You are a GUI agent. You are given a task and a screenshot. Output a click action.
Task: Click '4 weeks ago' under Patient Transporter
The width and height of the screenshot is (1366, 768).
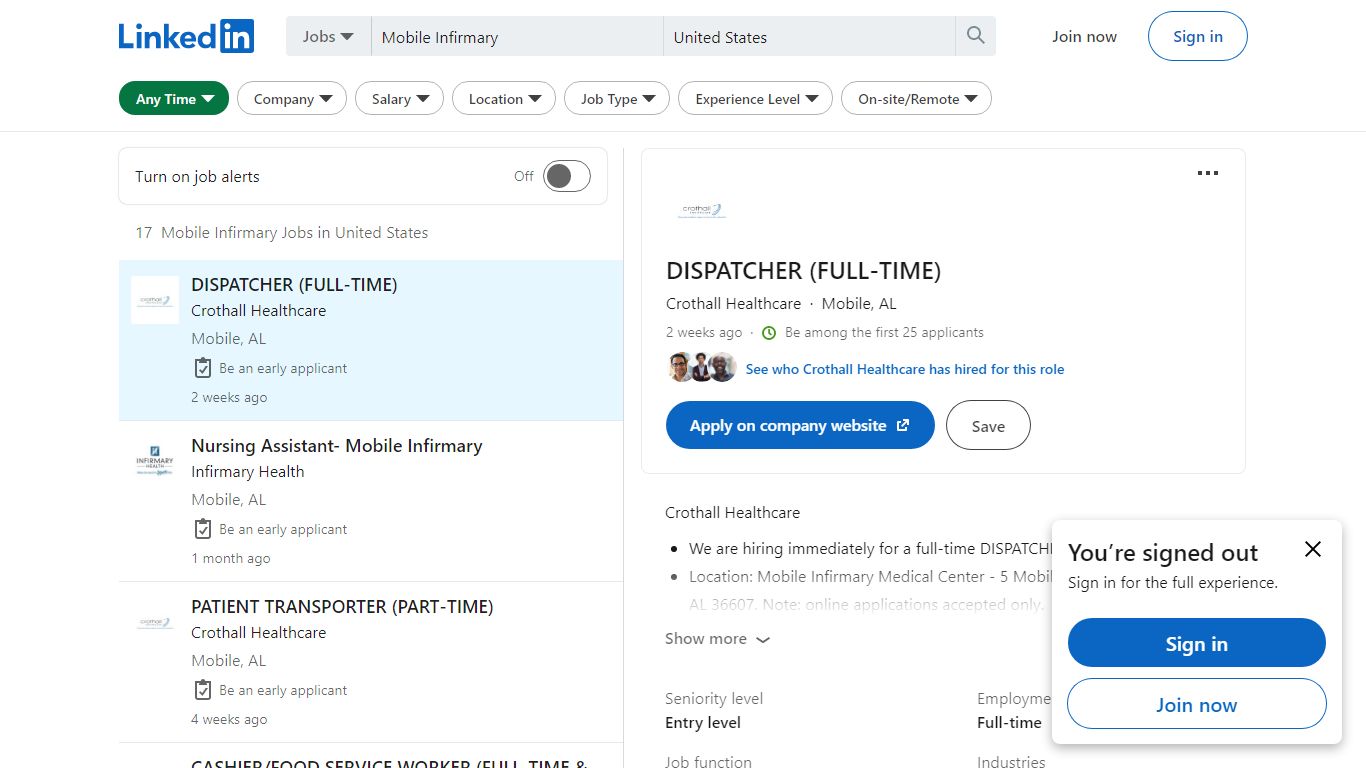(229, 719)
